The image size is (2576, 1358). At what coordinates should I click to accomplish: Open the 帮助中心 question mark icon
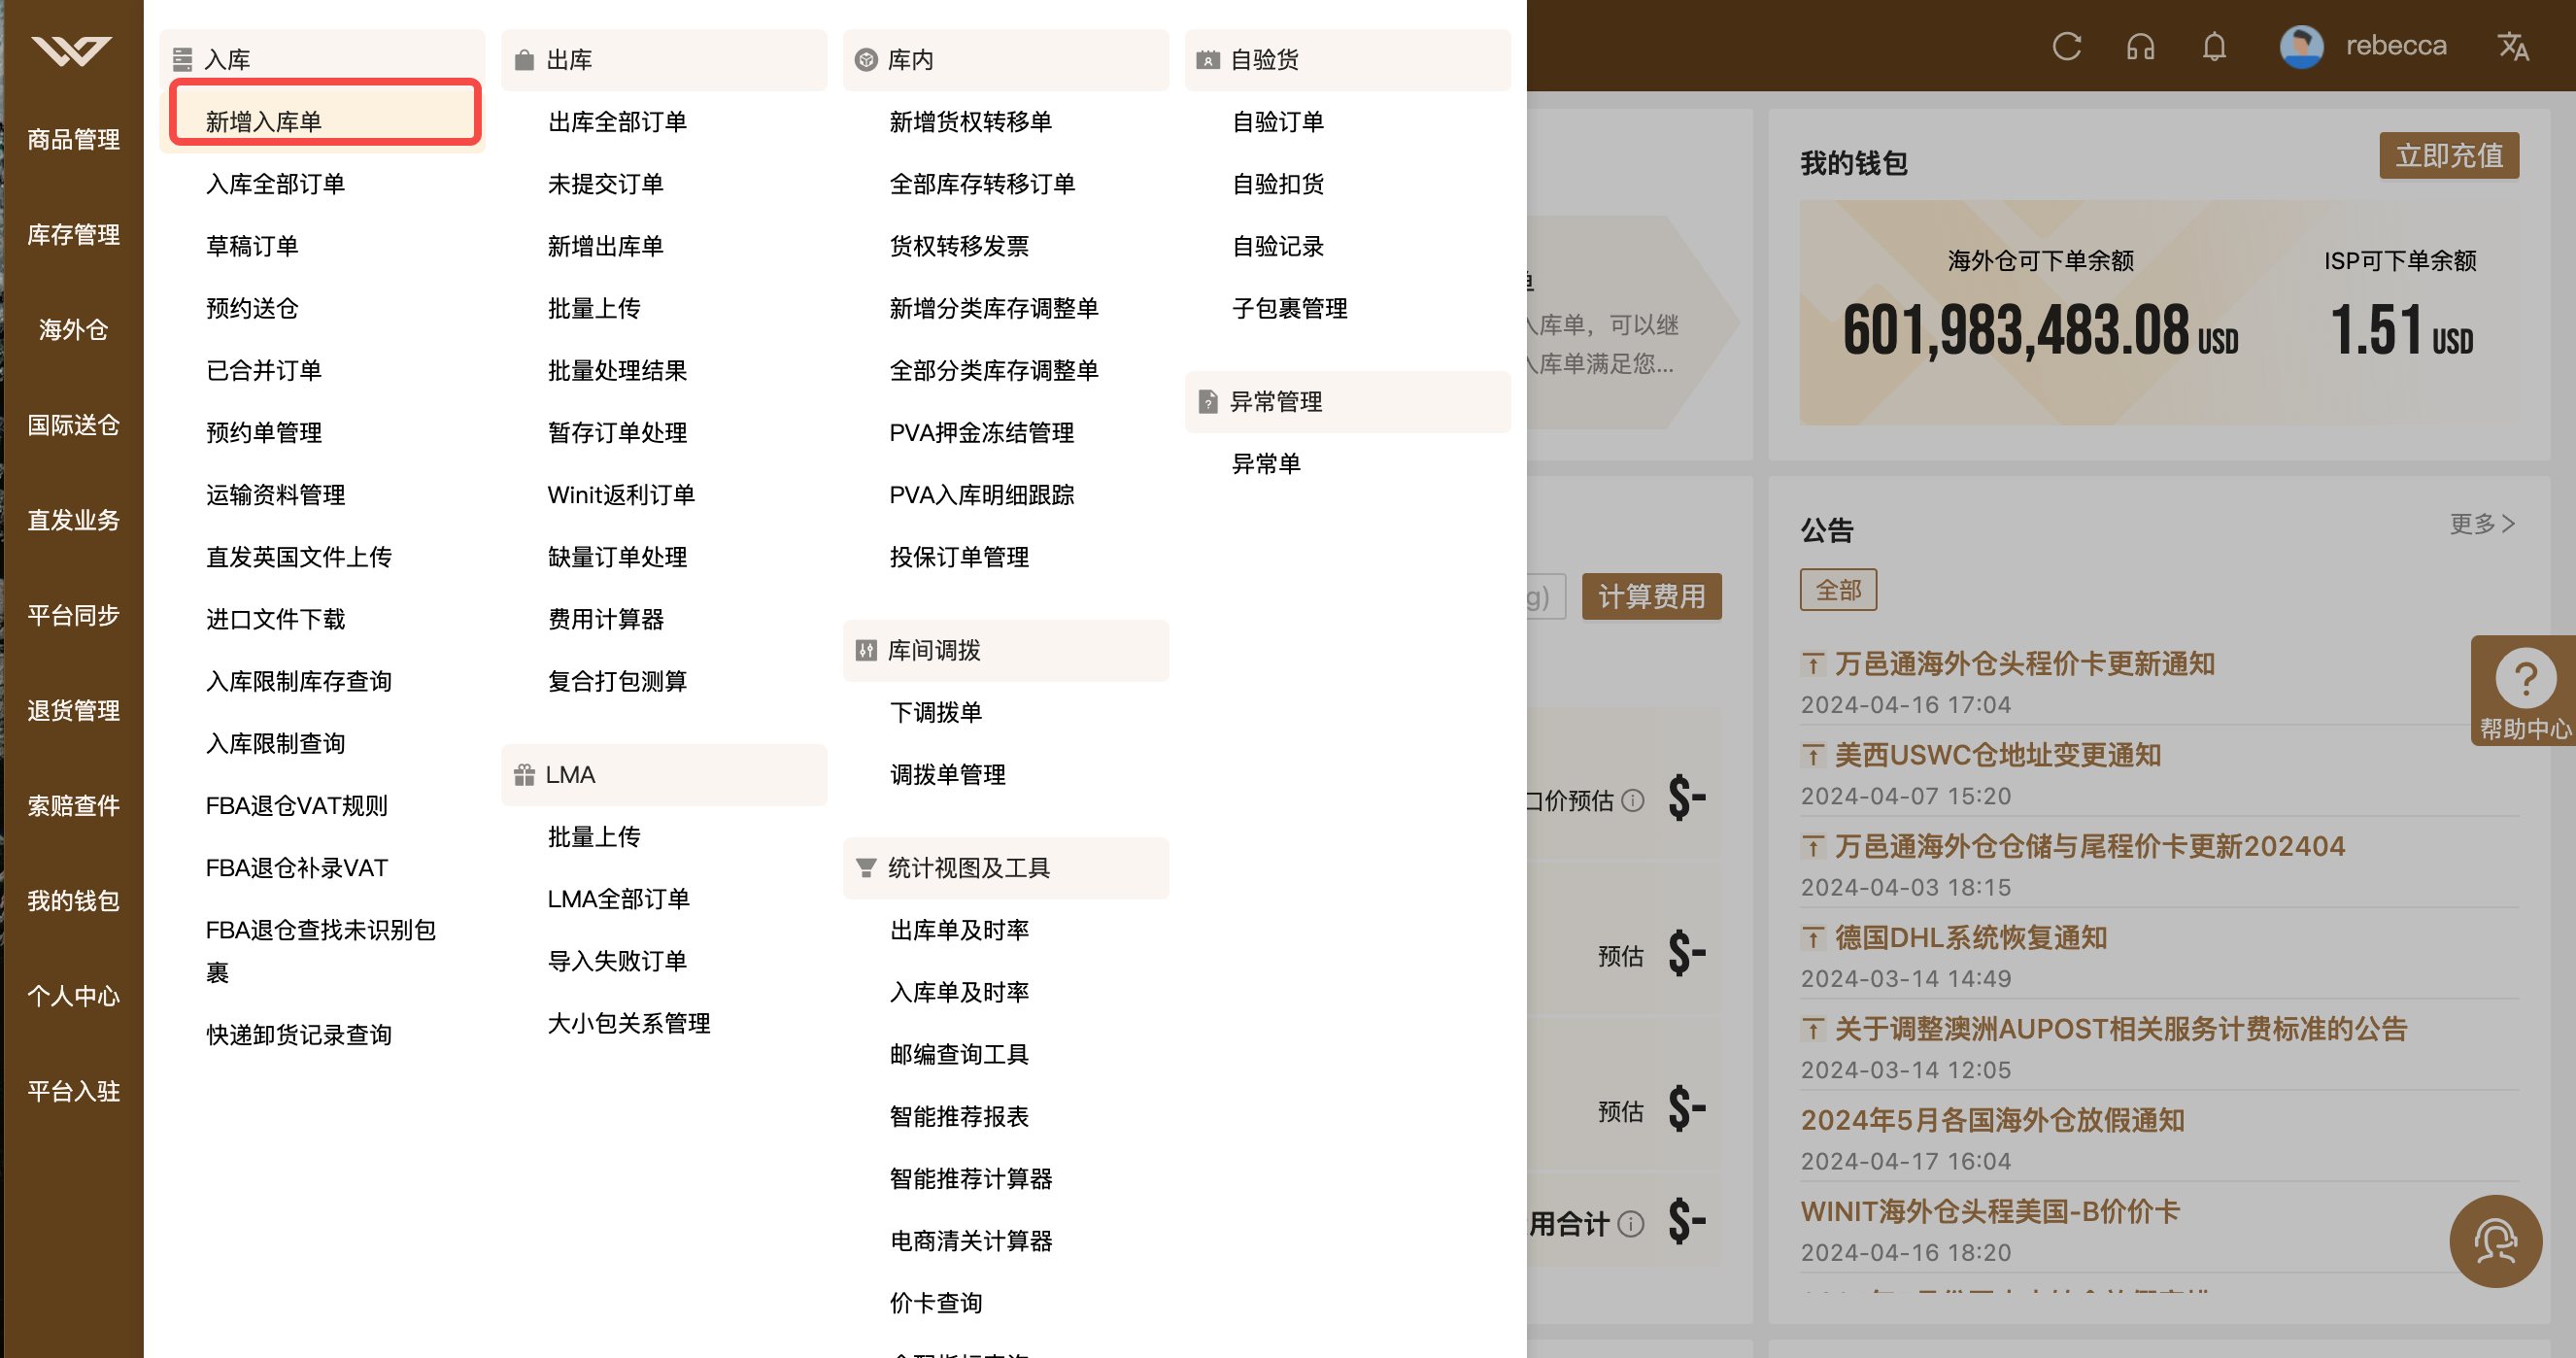[x=2525, y=679]
